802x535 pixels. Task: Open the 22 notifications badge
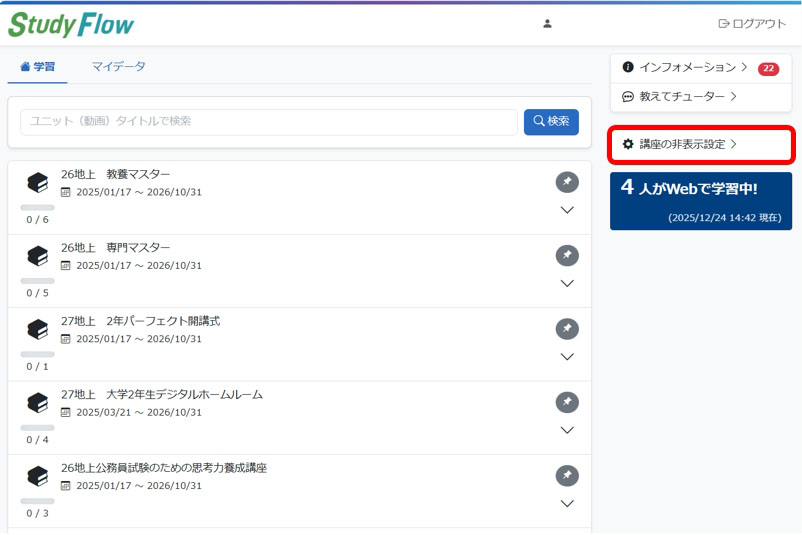(768, 69)
